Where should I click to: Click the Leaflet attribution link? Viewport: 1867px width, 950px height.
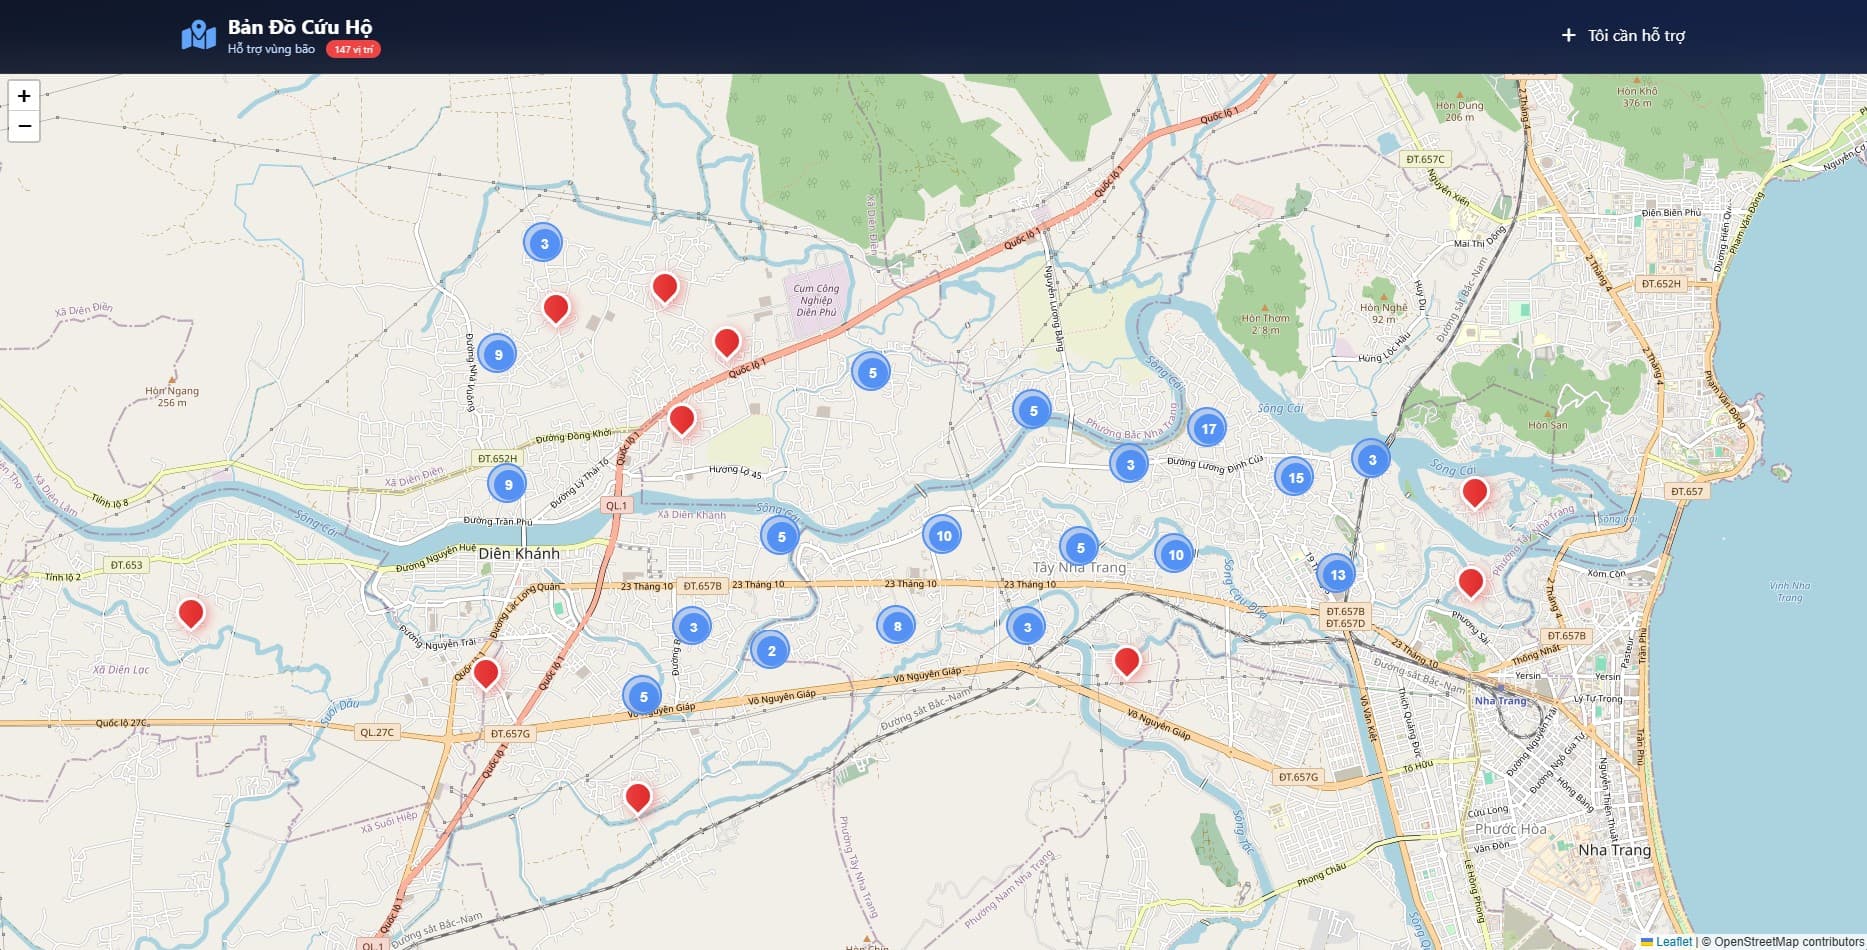pyautogui.click(x=1673, y=941)
